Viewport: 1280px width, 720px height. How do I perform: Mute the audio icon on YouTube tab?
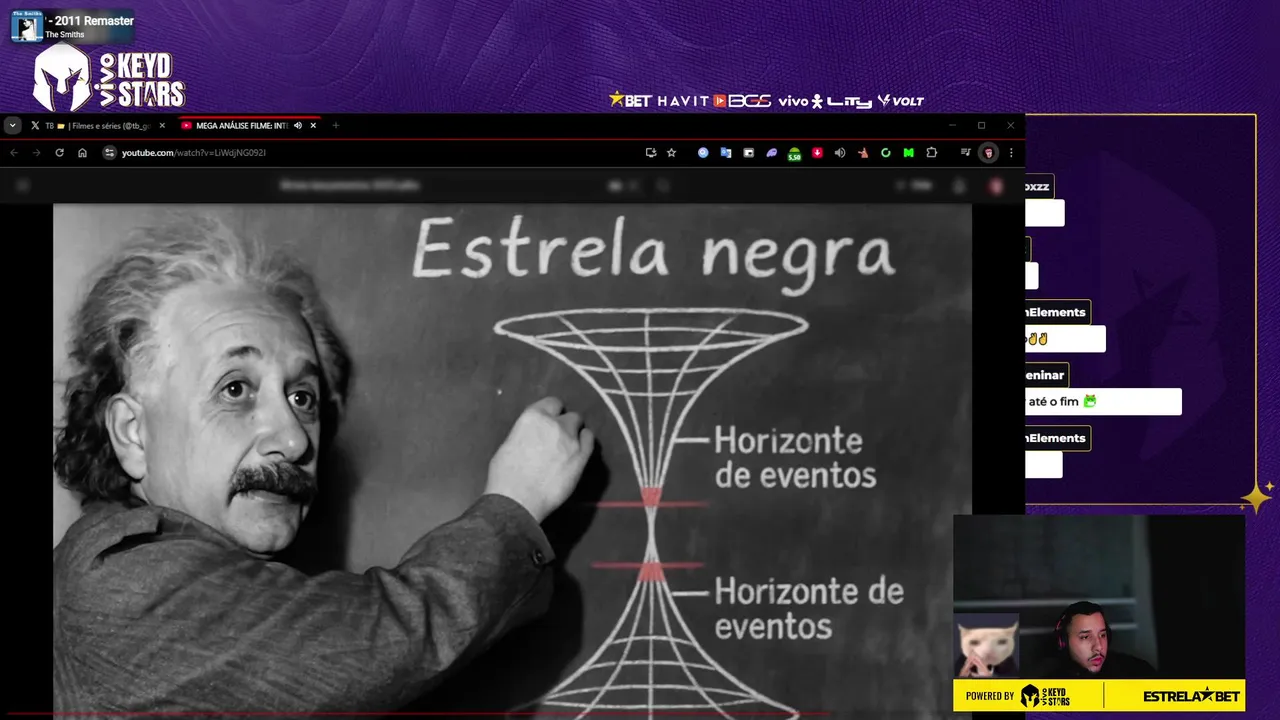298,126
